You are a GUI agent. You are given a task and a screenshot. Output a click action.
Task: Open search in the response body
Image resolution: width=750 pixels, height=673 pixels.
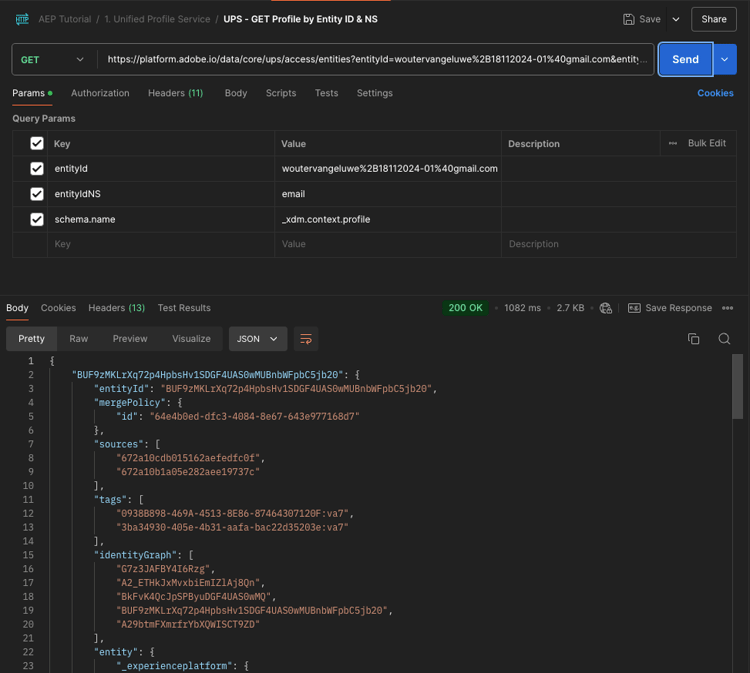point(724,339)
